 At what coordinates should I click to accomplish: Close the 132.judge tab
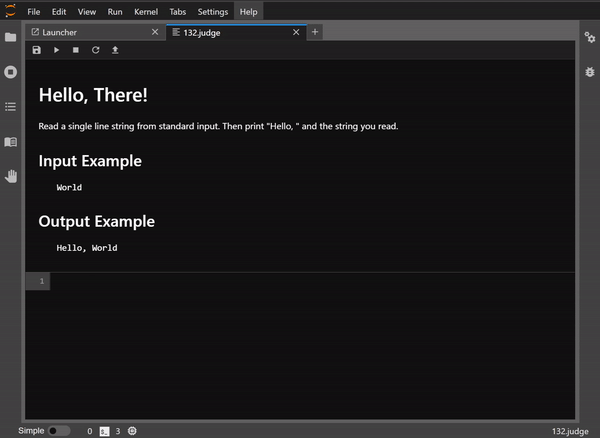296,32
